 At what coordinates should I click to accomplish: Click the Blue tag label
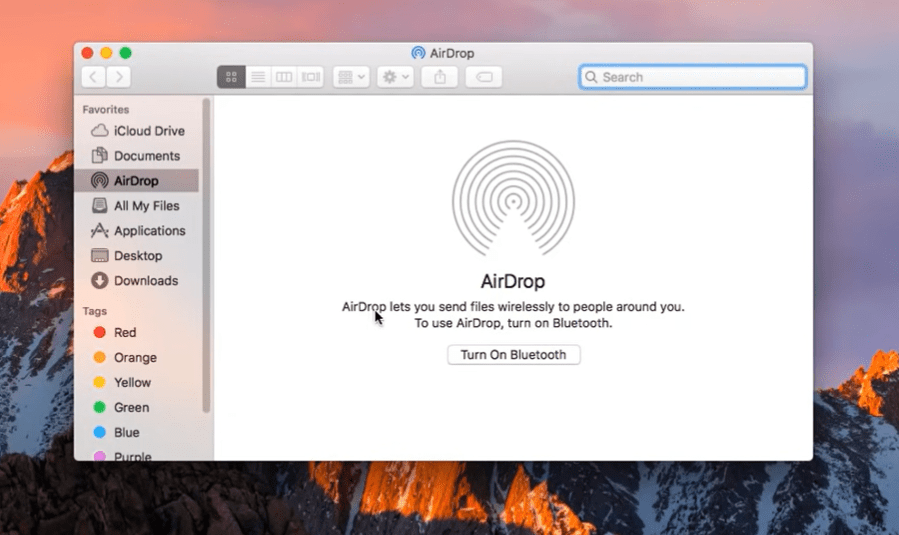pos(127,432)
